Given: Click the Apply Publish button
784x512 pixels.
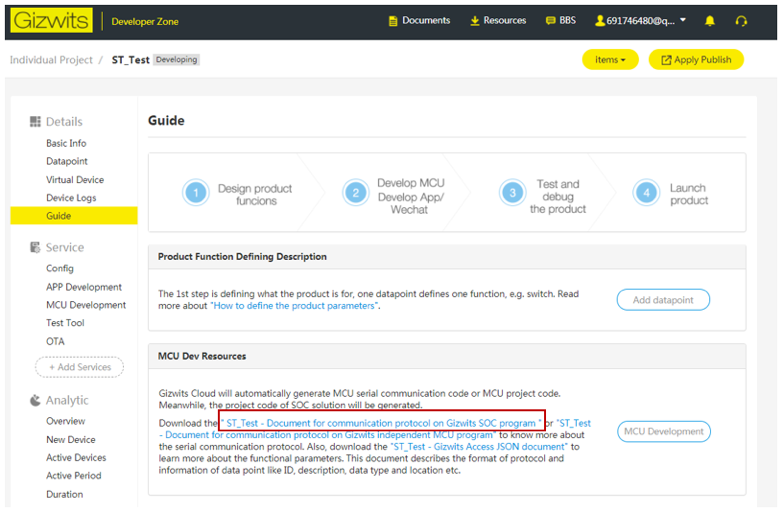Looking at the screenshot, I should pyautogui.click(x=696, y=60).
